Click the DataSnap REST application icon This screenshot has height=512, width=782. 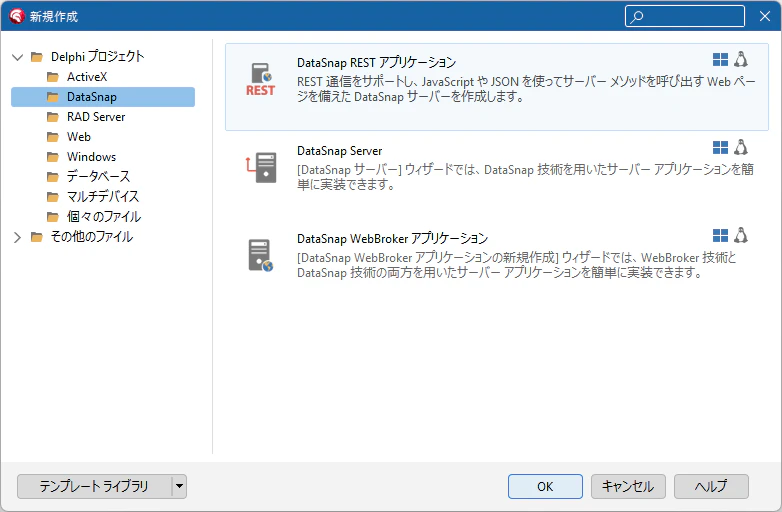(x=260, y=79)
